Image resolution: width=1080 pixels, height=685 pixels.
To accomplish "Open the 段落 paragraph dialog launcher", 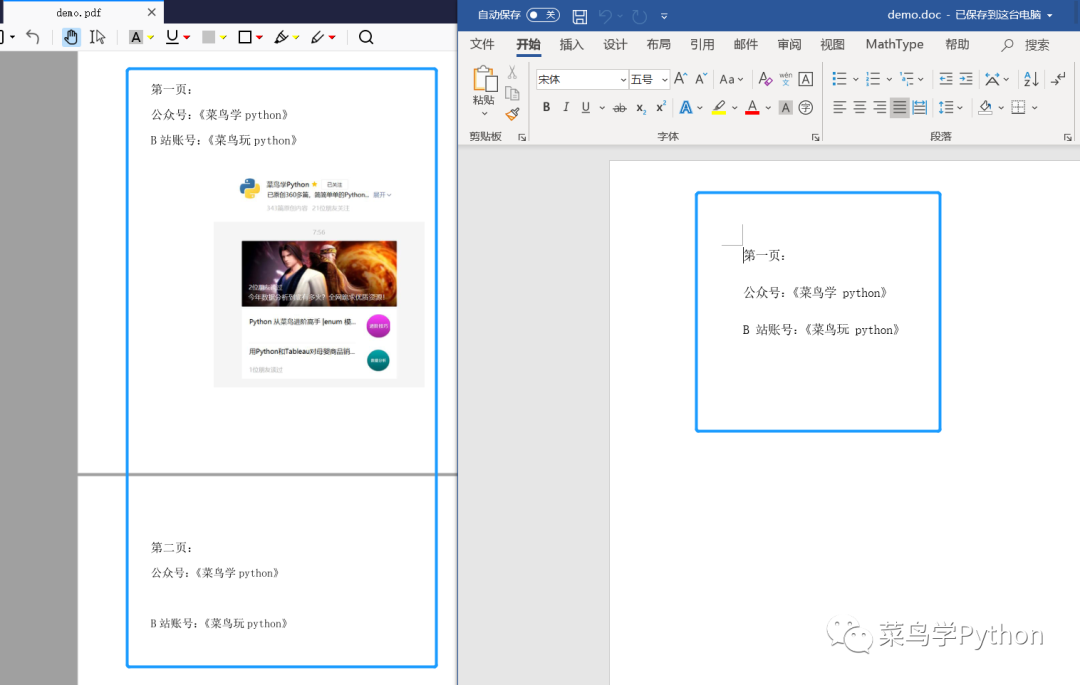I will pyautogui.click(x=1068, y=137).
